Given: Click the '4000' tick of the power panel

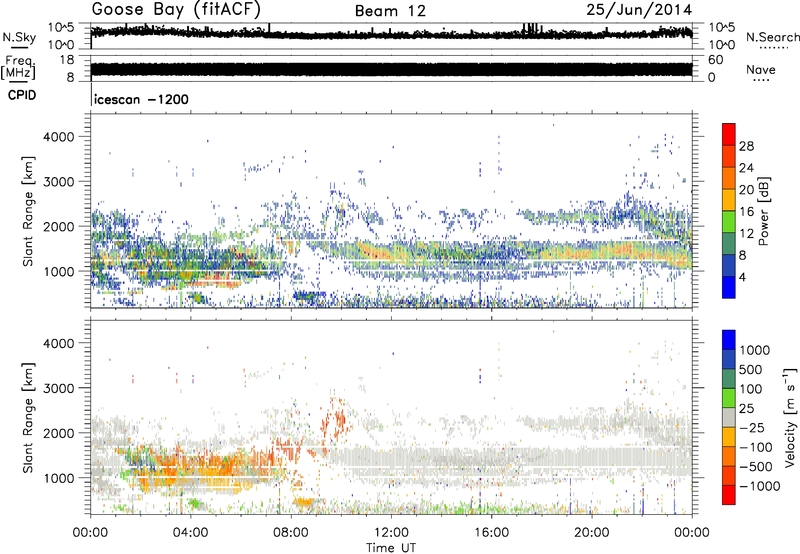Looking at the screenshot, I should point(59,137).
